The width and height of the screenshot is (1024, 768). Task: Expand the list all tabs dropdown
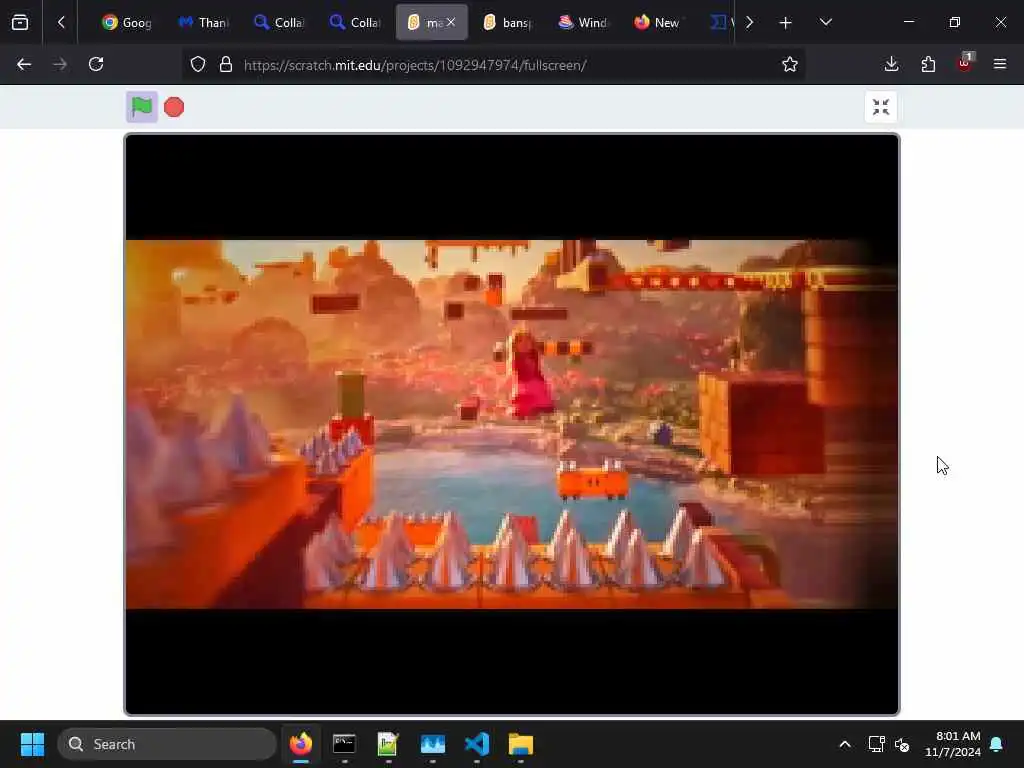(x=825, y=23)
